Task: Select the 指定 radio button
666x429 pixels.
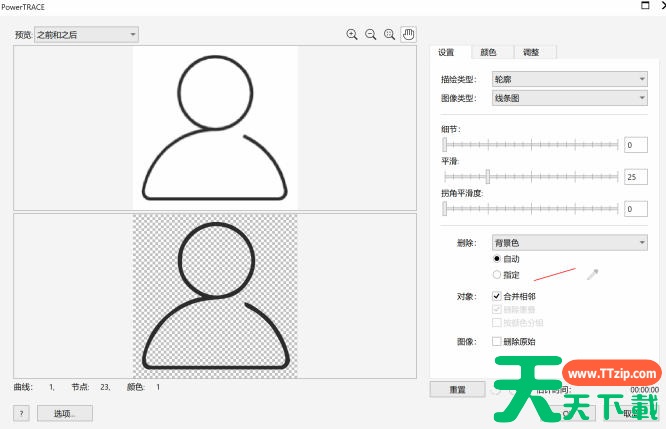Action: (x=497, y=274)
